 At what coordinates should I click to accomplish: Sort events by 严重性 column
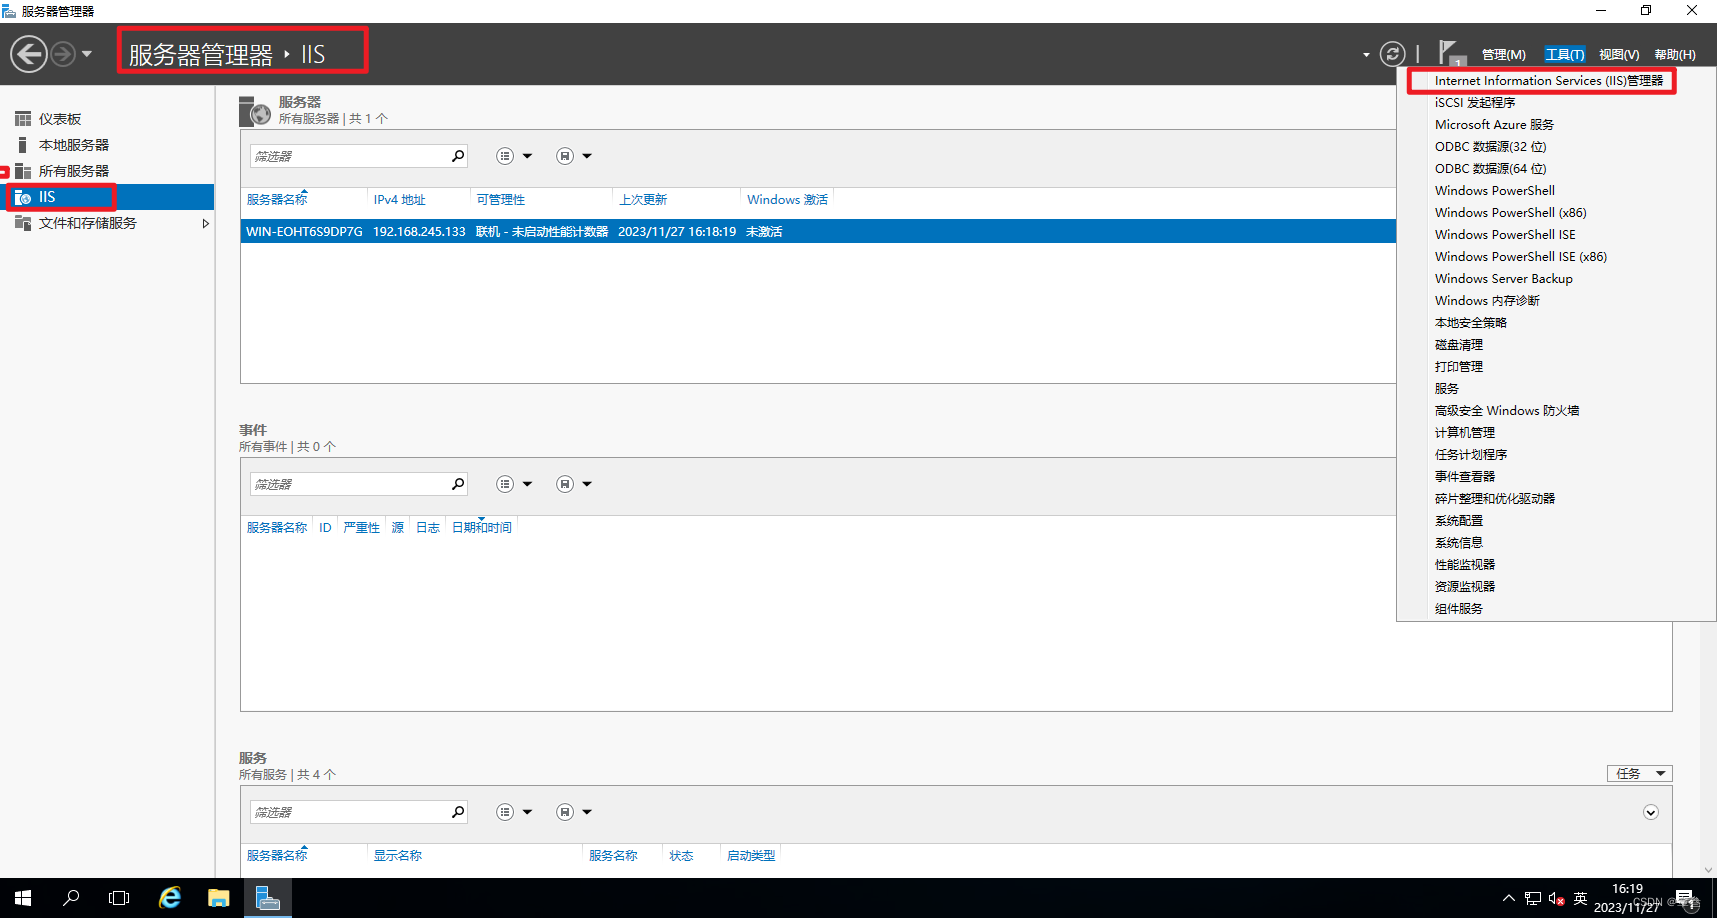pos(361,528)
